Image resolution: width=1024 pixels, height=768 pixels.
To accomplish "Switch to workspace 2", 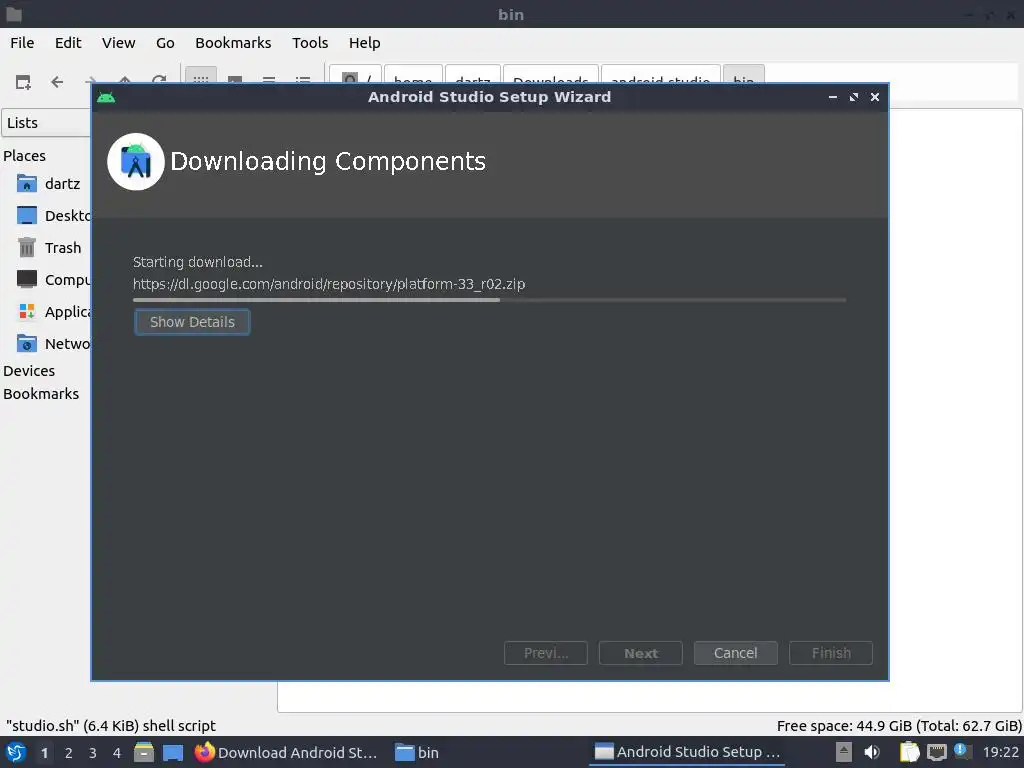I will 69,753.
